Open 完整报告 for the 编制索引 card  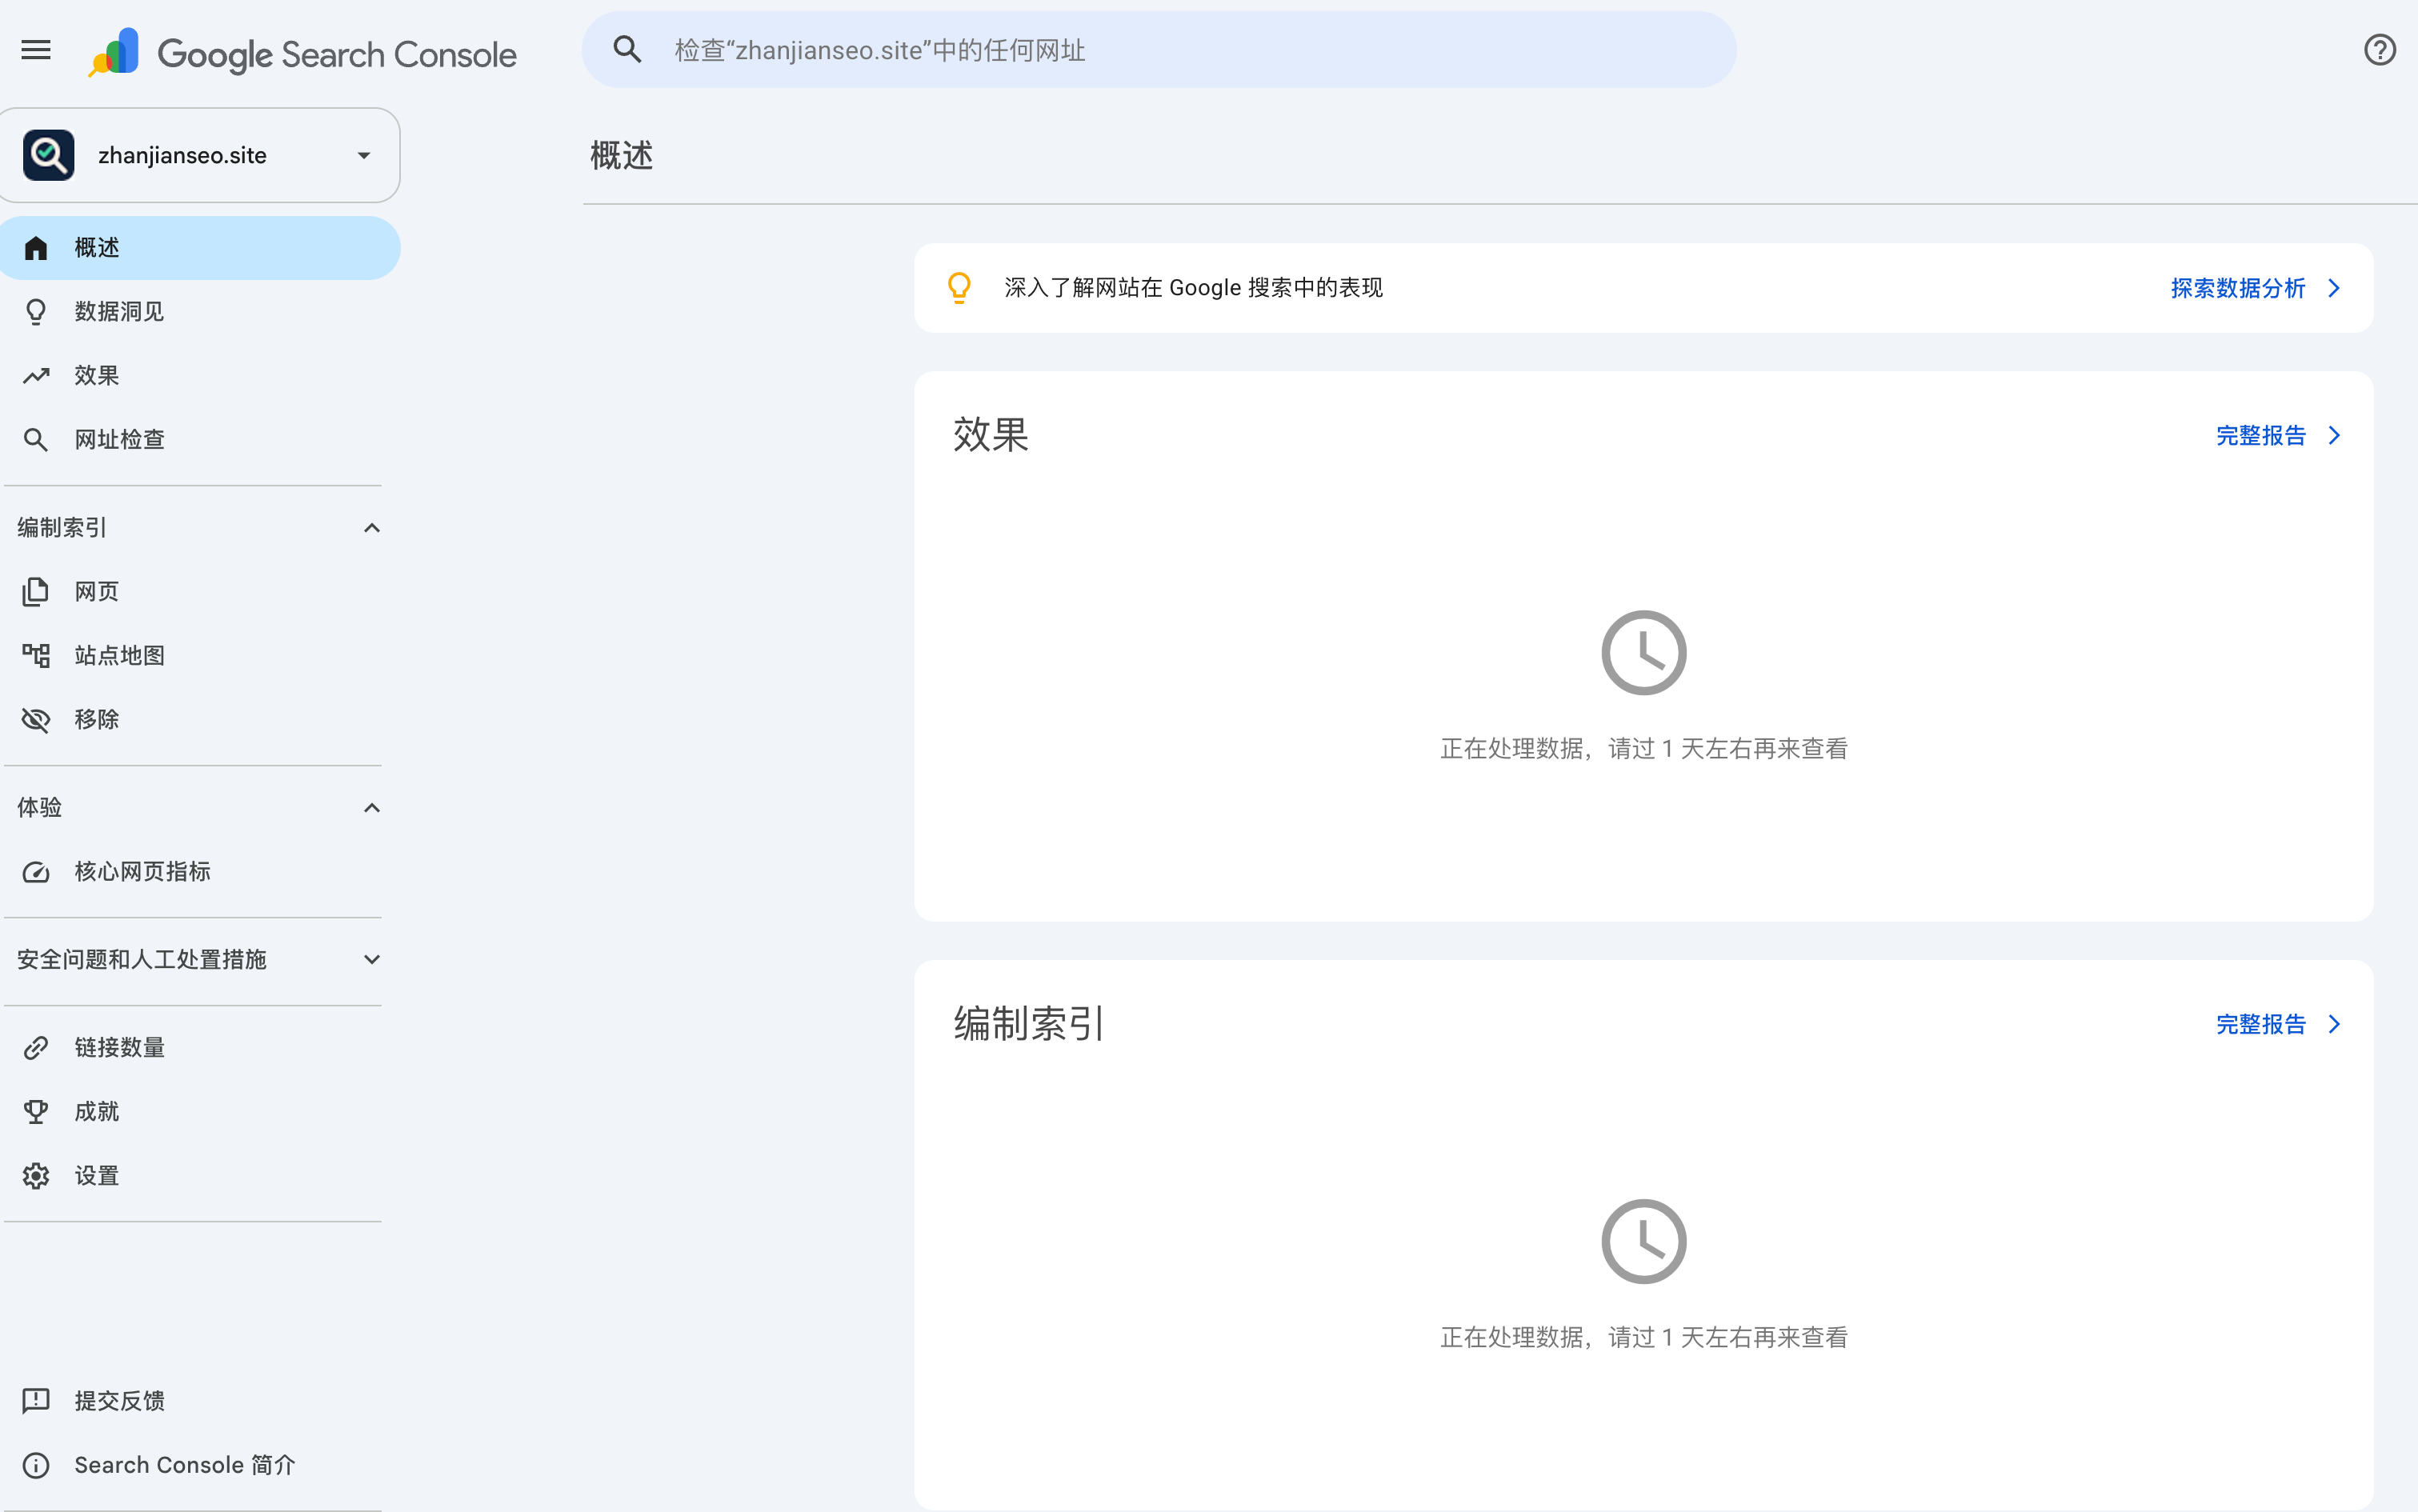point(2261,1024)
